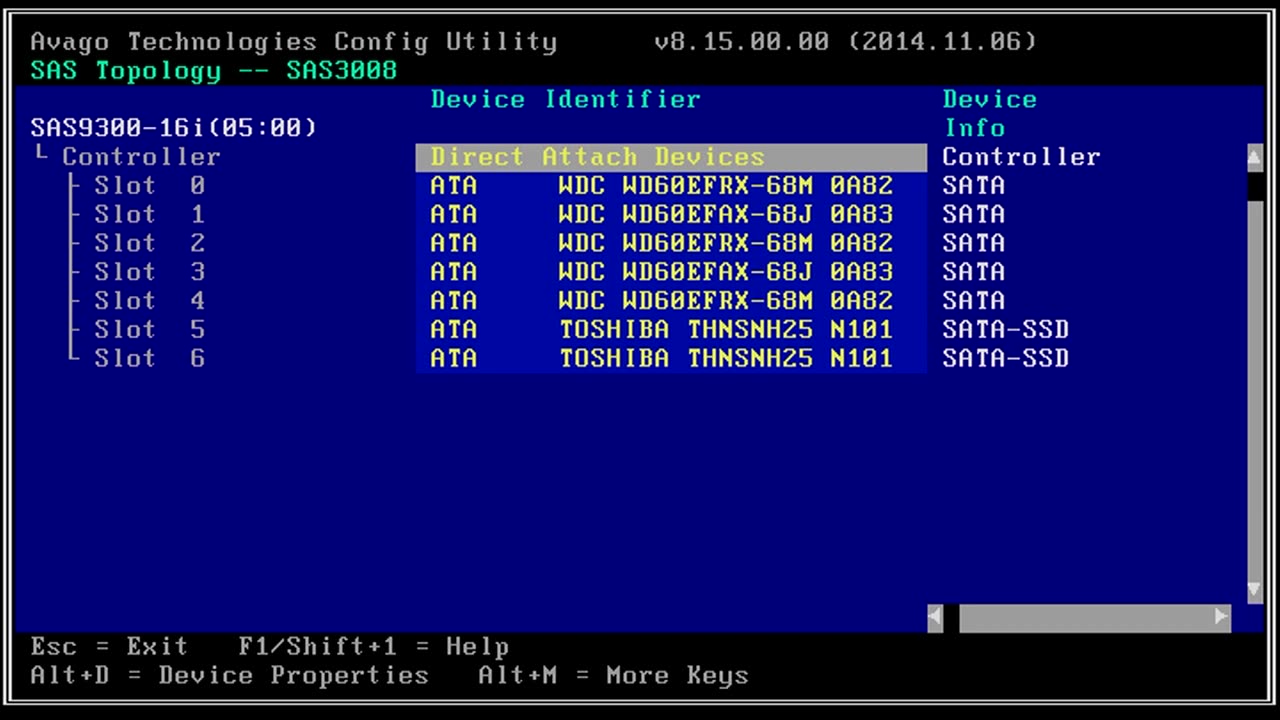Click the SATA-SSD info for Slot 6

pyautogui.click(x=1006, y=358)
